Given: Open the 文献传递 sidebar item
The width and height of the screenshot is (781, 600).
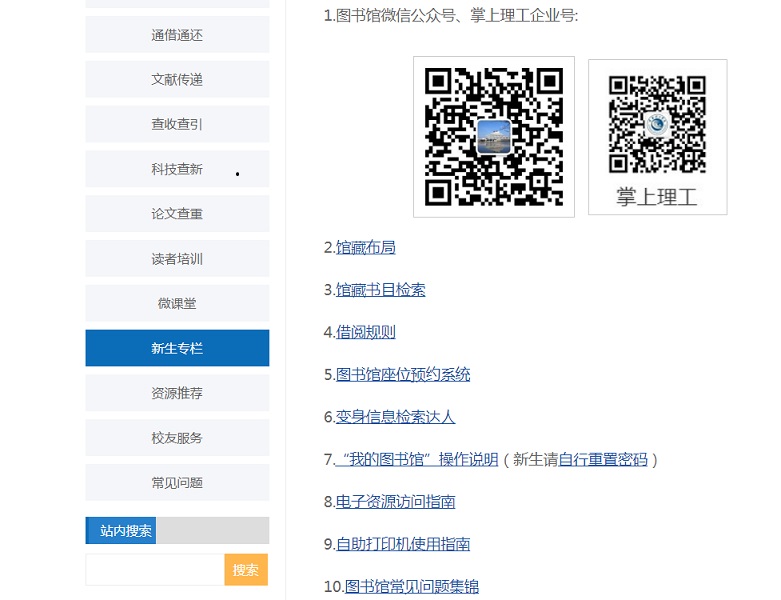Looking at the screenshot, I should [x=177, y=79].
